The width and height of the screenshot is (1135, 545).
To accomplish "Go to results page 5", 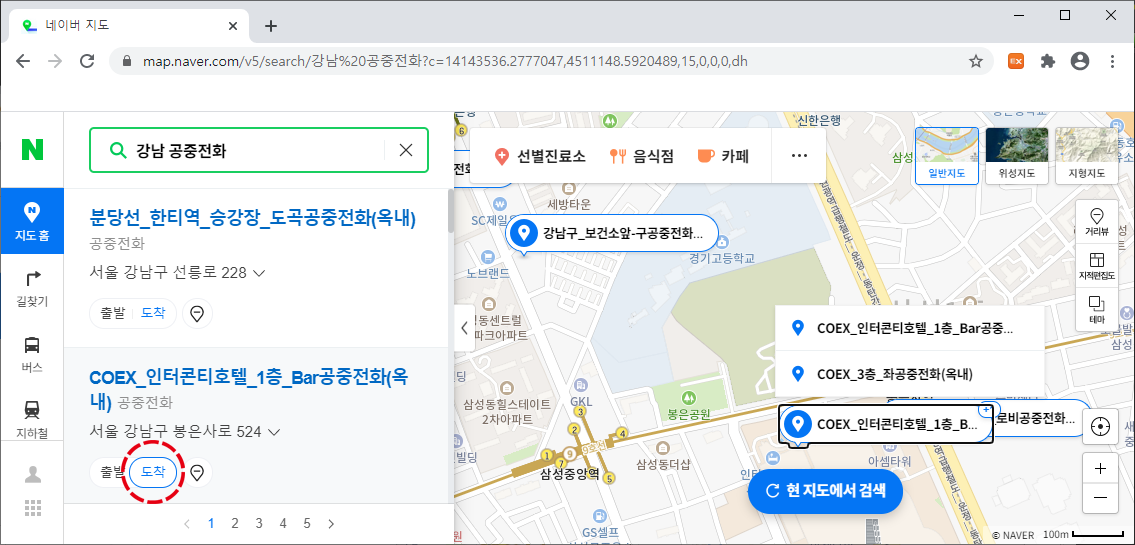I will [x=307, y=523].
